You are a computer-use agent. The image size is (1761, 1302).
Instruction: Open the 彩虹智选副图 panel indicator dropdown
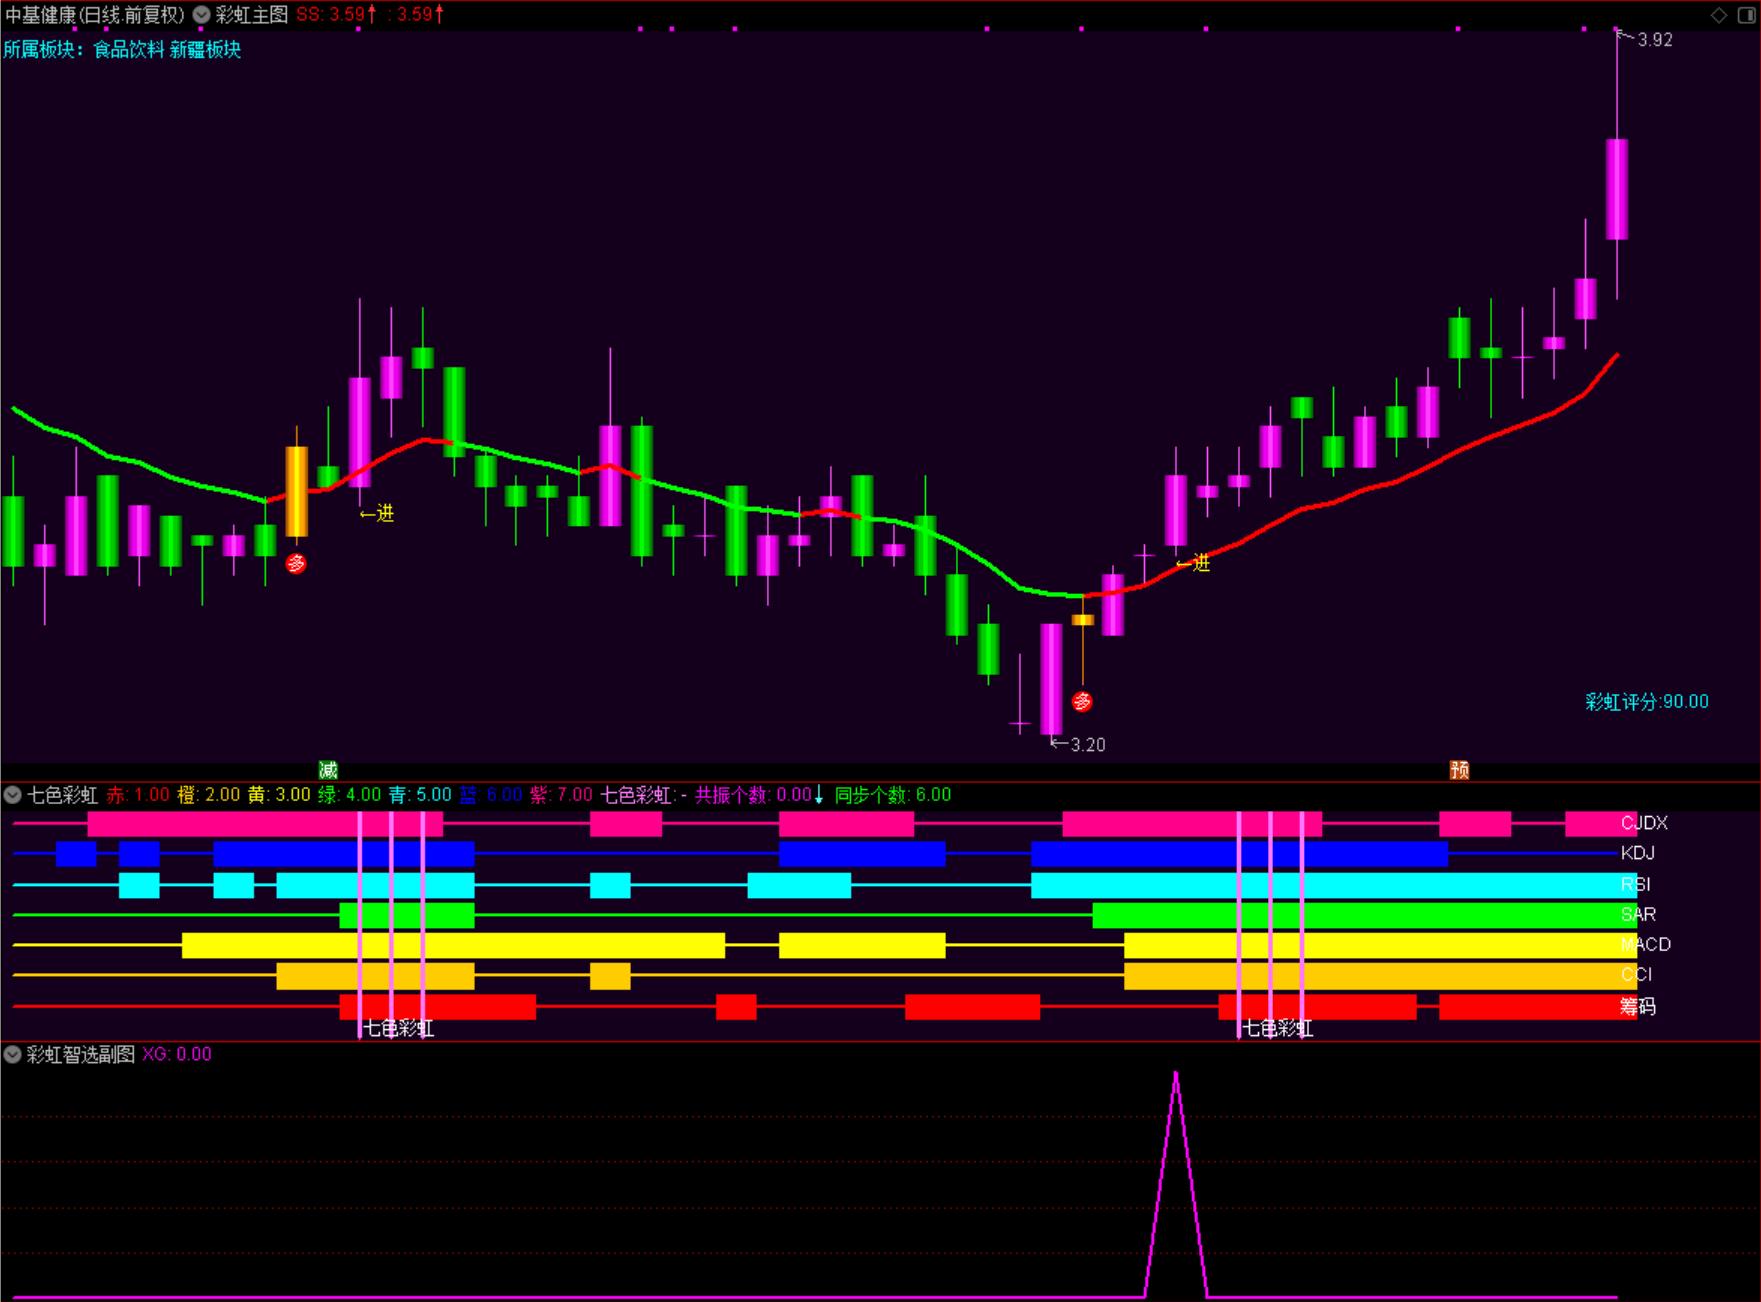point(13,1054)
